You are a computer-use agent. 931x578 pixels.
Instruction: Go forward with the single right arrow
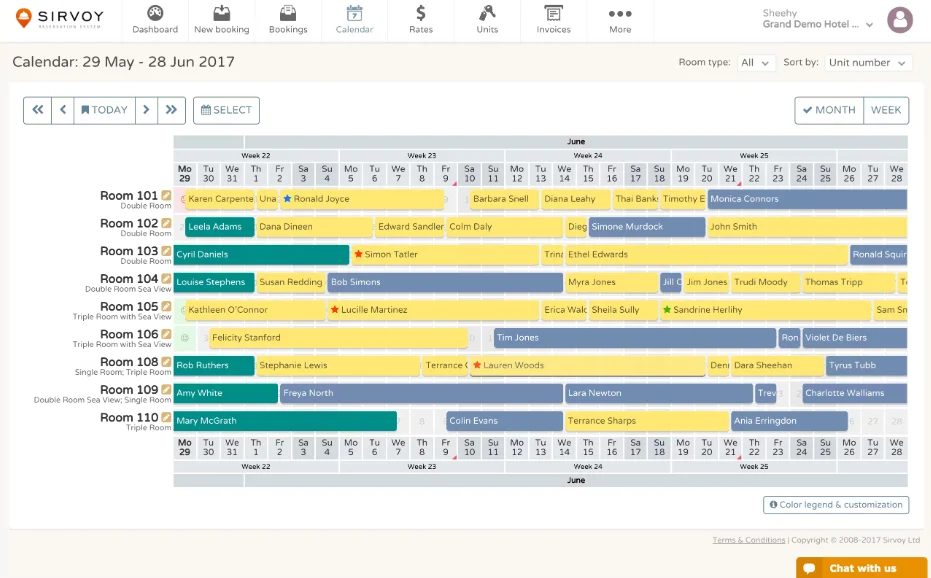[x=146, y=110]
